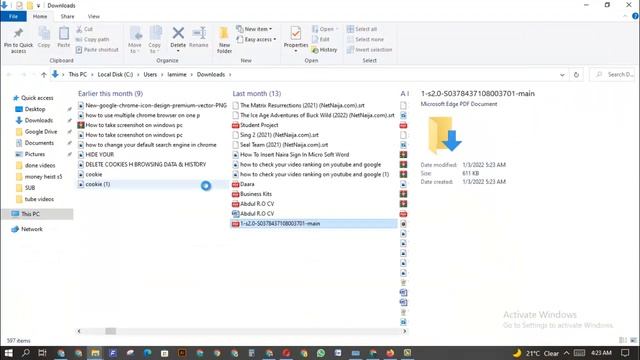
Task: Open the Move to command
Action: [135, 40]
